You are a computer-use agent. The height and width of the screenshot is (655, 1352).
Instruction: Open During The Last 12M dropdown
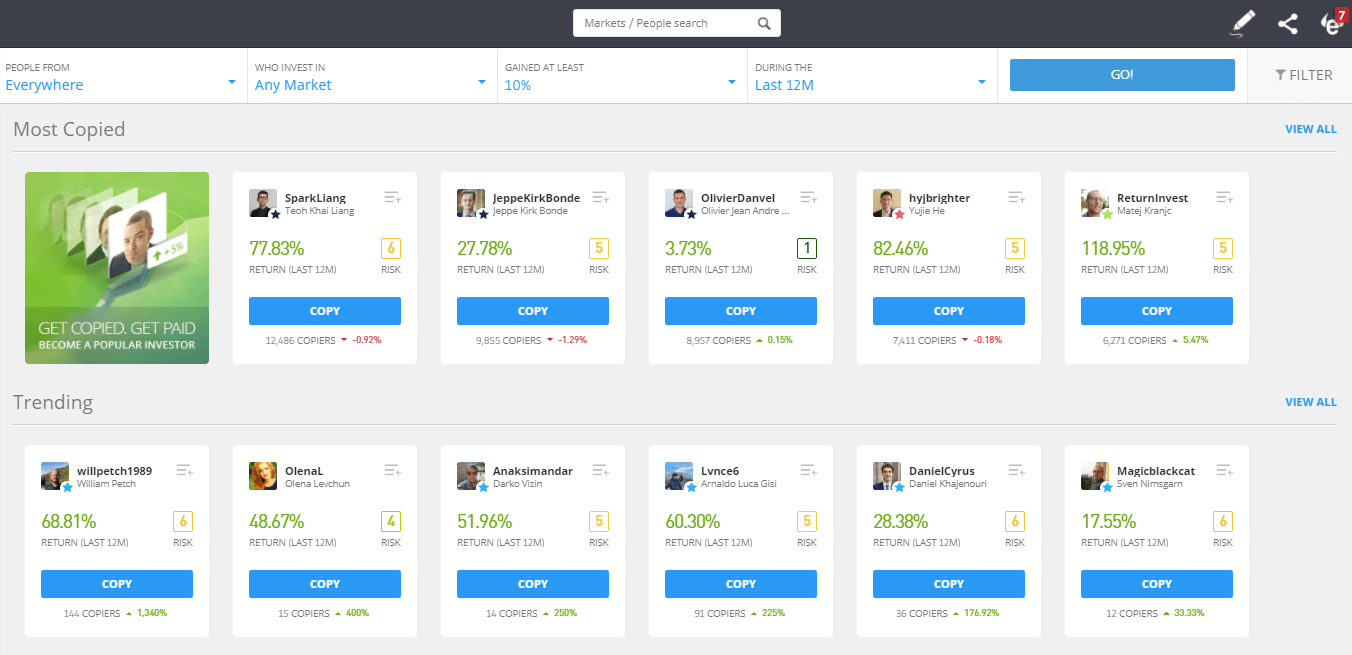click(x=872, y=76)
